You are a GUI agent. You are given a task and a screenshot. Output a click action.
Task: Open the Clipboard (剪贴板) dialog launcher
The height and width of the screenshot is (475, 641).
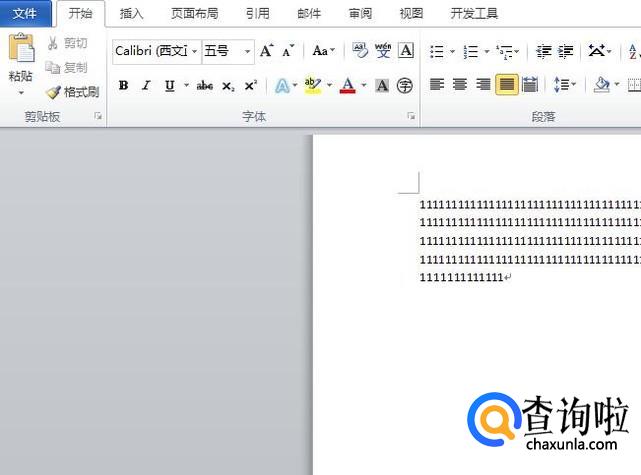coord(98,117)
